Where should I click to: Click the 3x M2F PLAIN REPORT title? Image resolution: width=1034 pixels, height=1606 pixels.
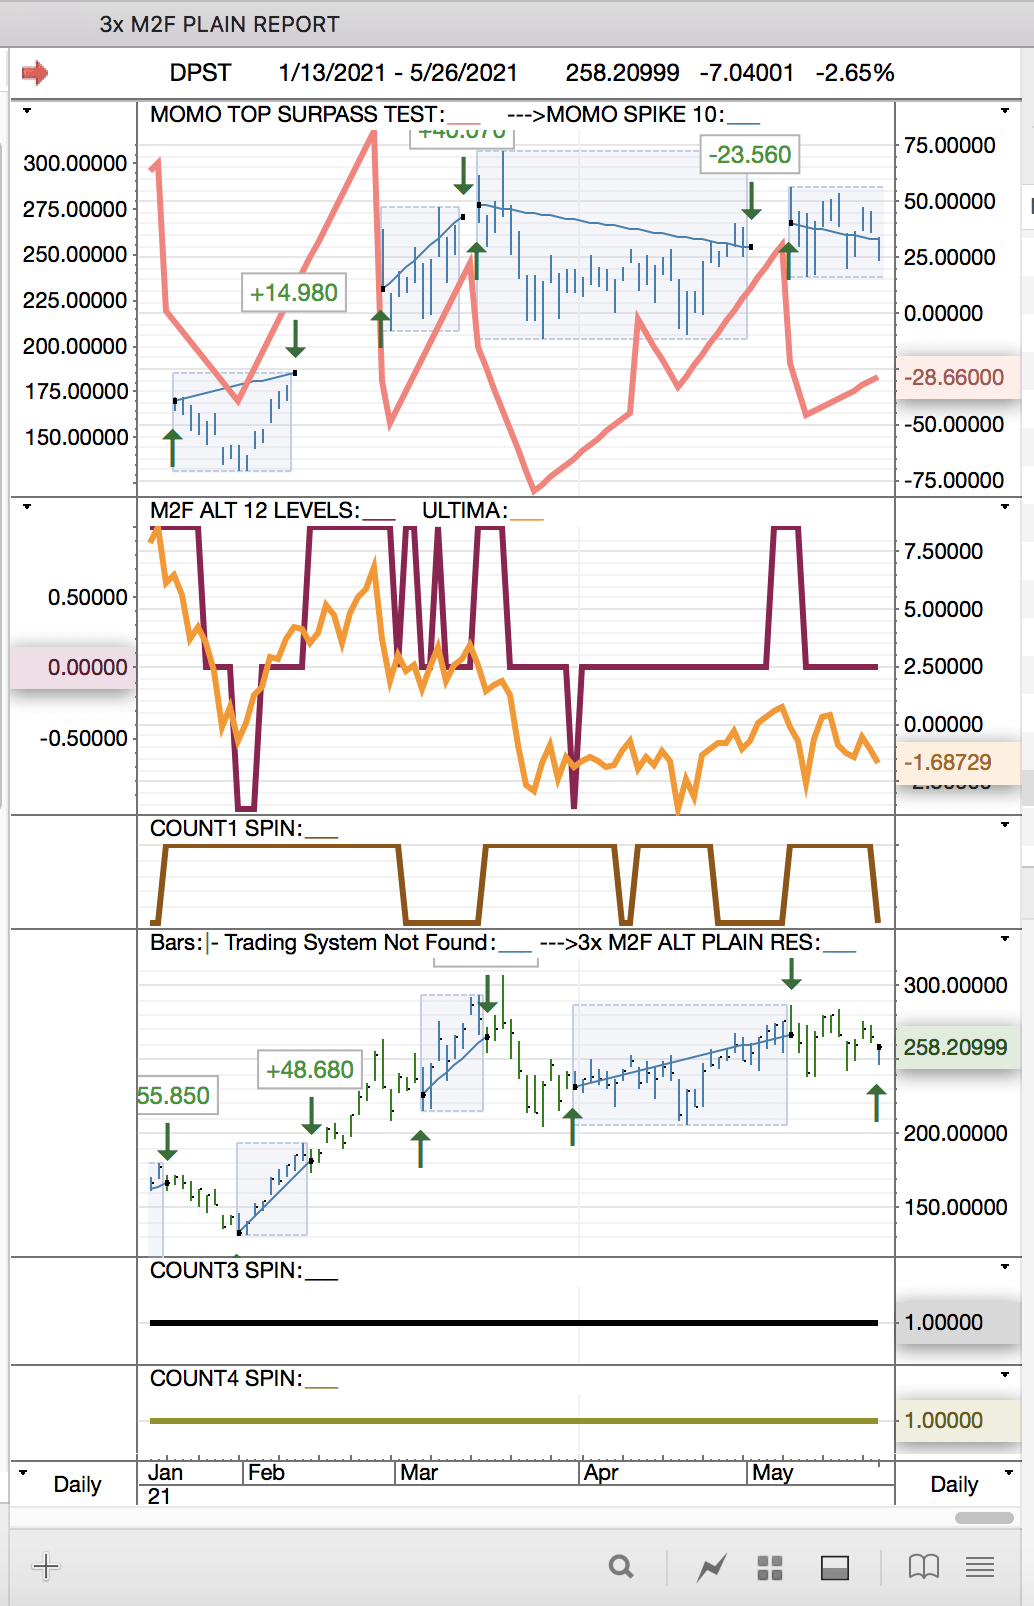coord(220,24)
